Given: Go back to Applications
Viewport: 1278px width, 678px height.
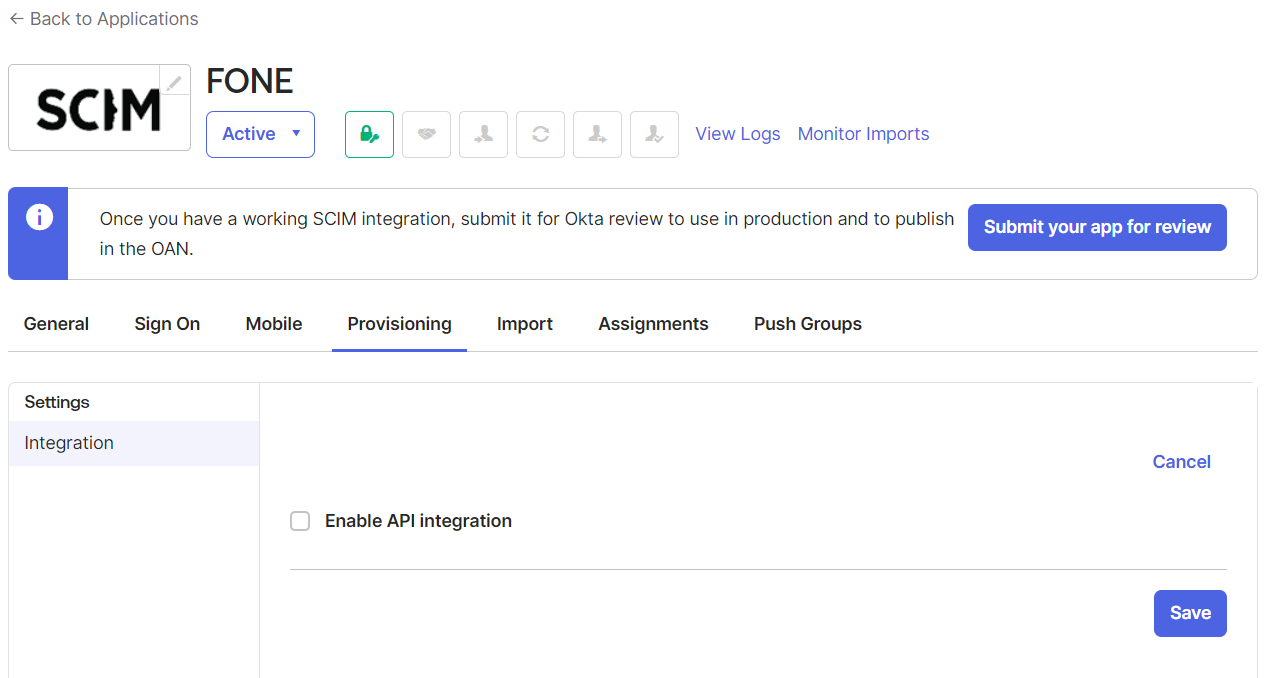Looking at the screenshot, I should click(x=104, y=19).
